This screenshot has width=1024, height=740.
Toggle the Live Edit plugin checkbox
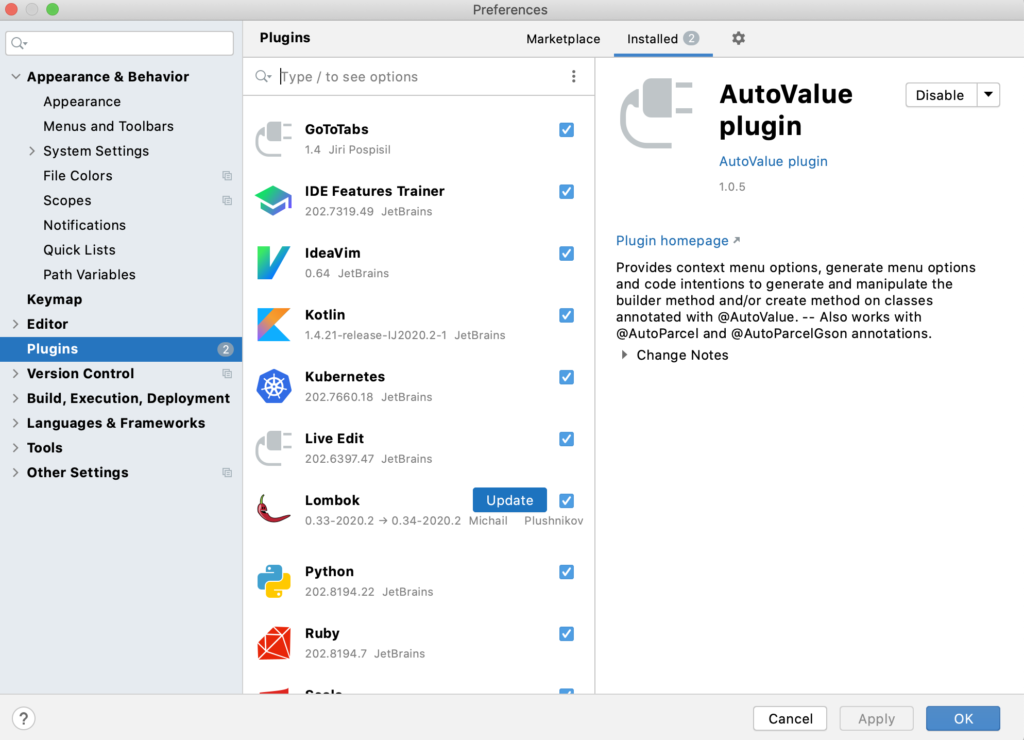point(566,439)
